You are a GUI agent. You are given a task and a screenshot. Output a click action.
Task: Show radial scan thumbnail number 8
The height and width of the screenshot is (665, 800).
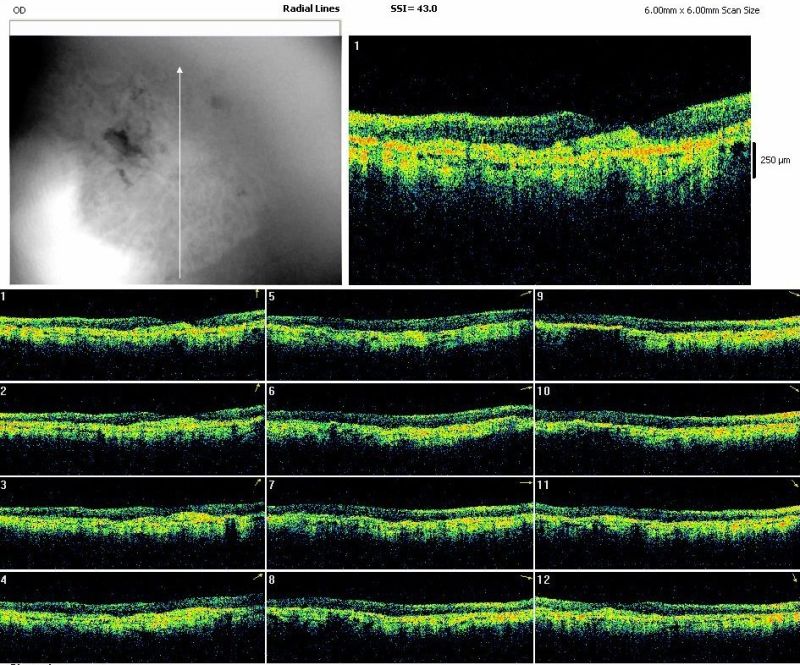(400, 614)
